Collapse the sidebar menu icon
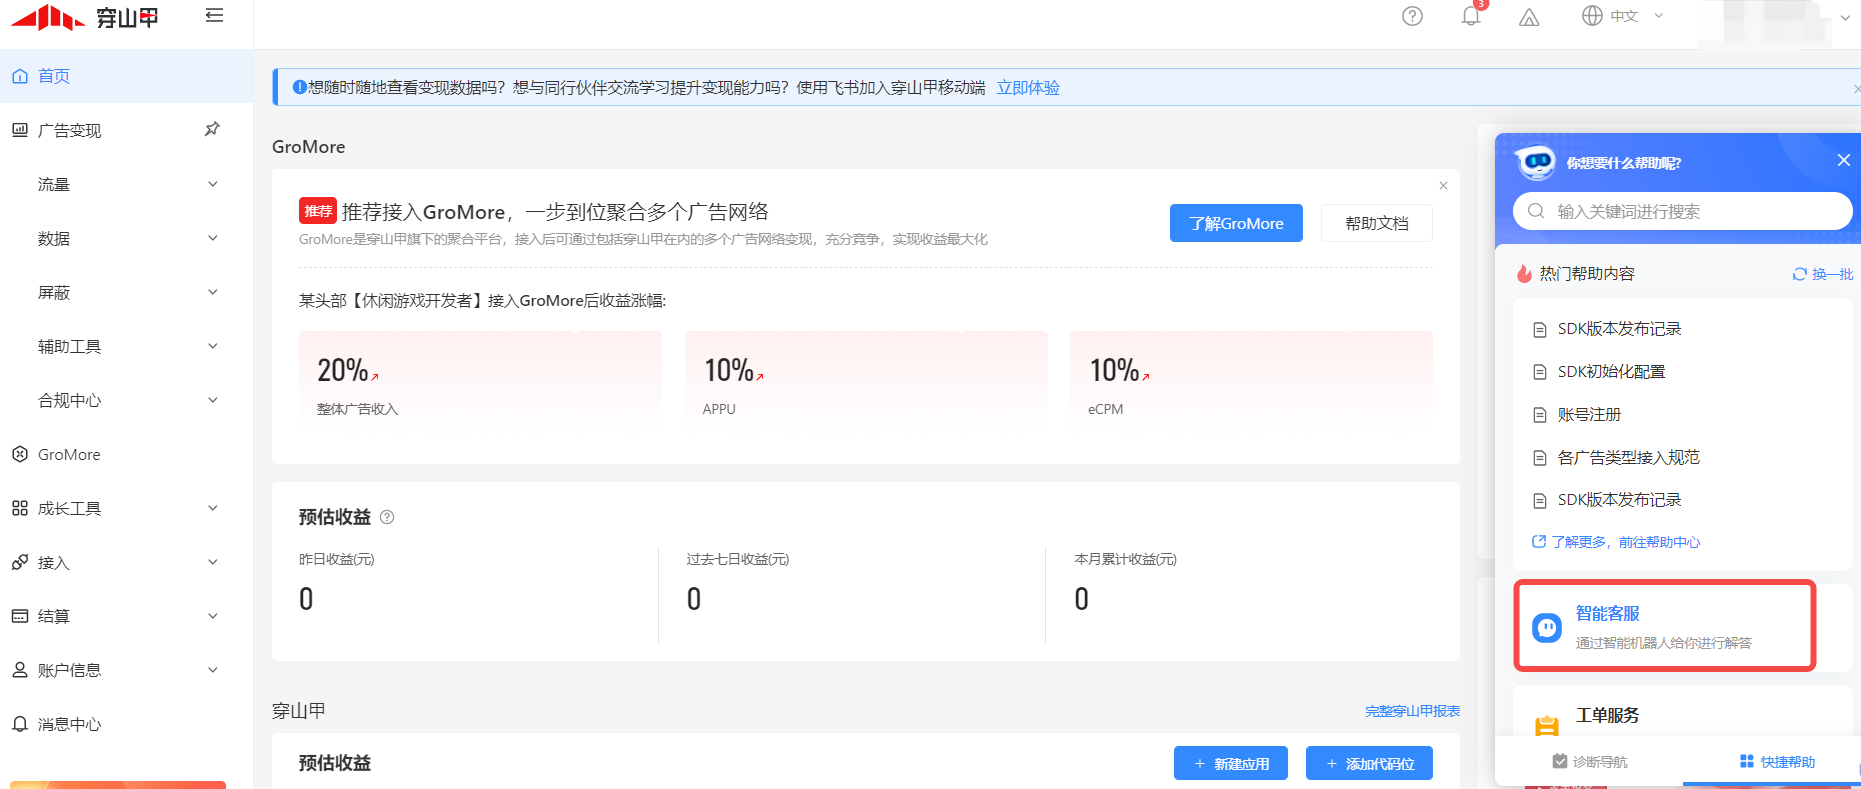 pos(214,15)
